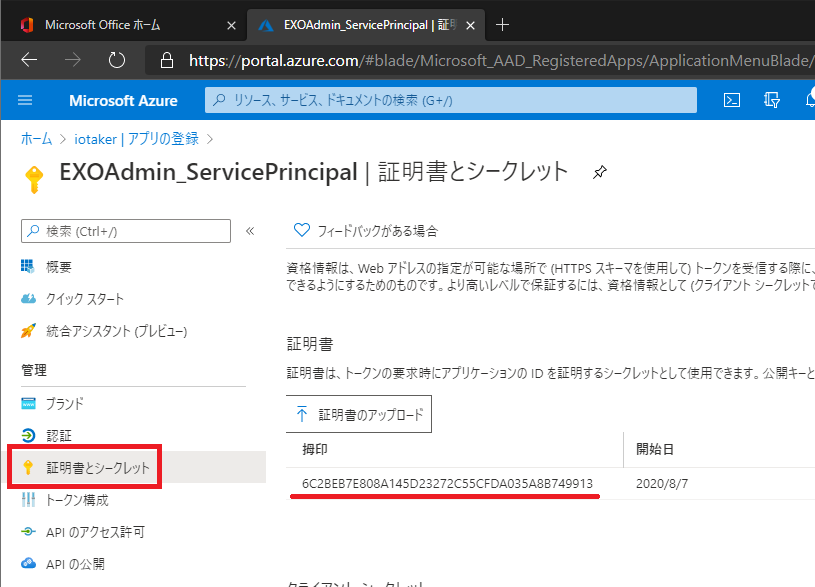Viewport: 815px width, 587px height.
Task: Open the Azure portal hamburger menu
Action: pyautogui.click(x=26, y=100)
